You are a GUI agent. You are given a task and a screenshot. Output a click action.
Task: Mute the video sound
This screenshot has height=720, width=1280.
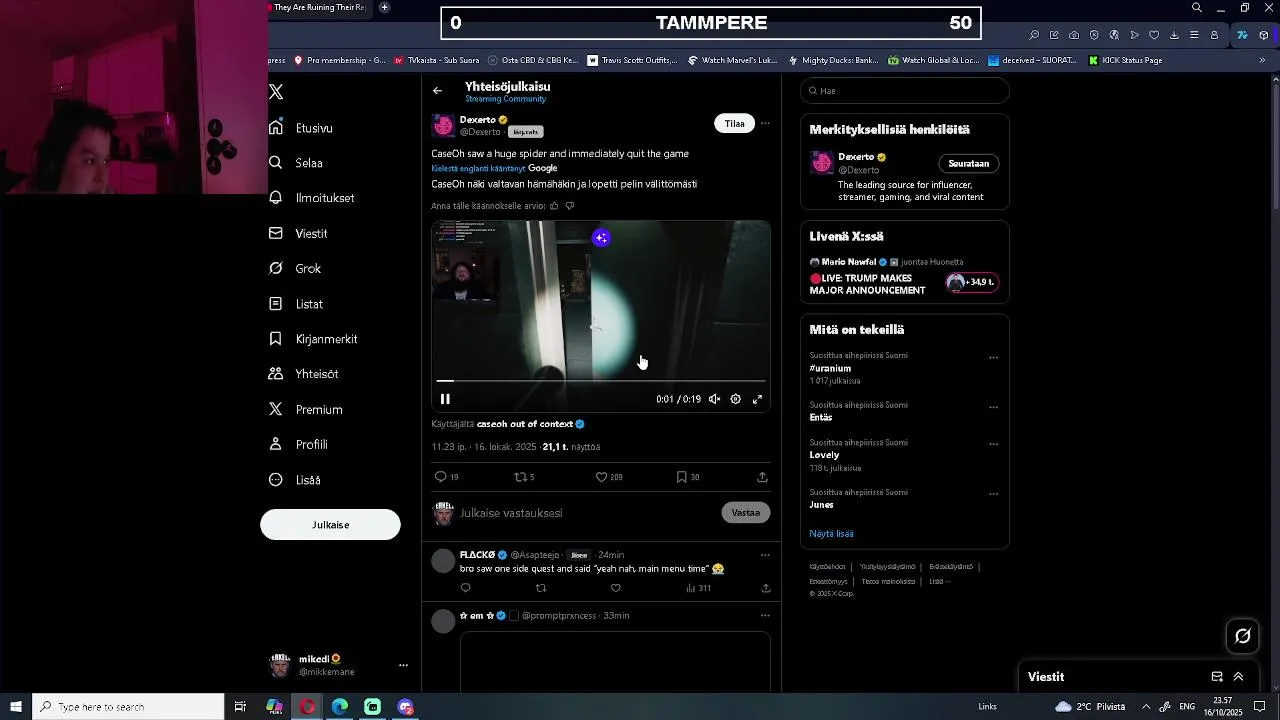pos(714,399)
